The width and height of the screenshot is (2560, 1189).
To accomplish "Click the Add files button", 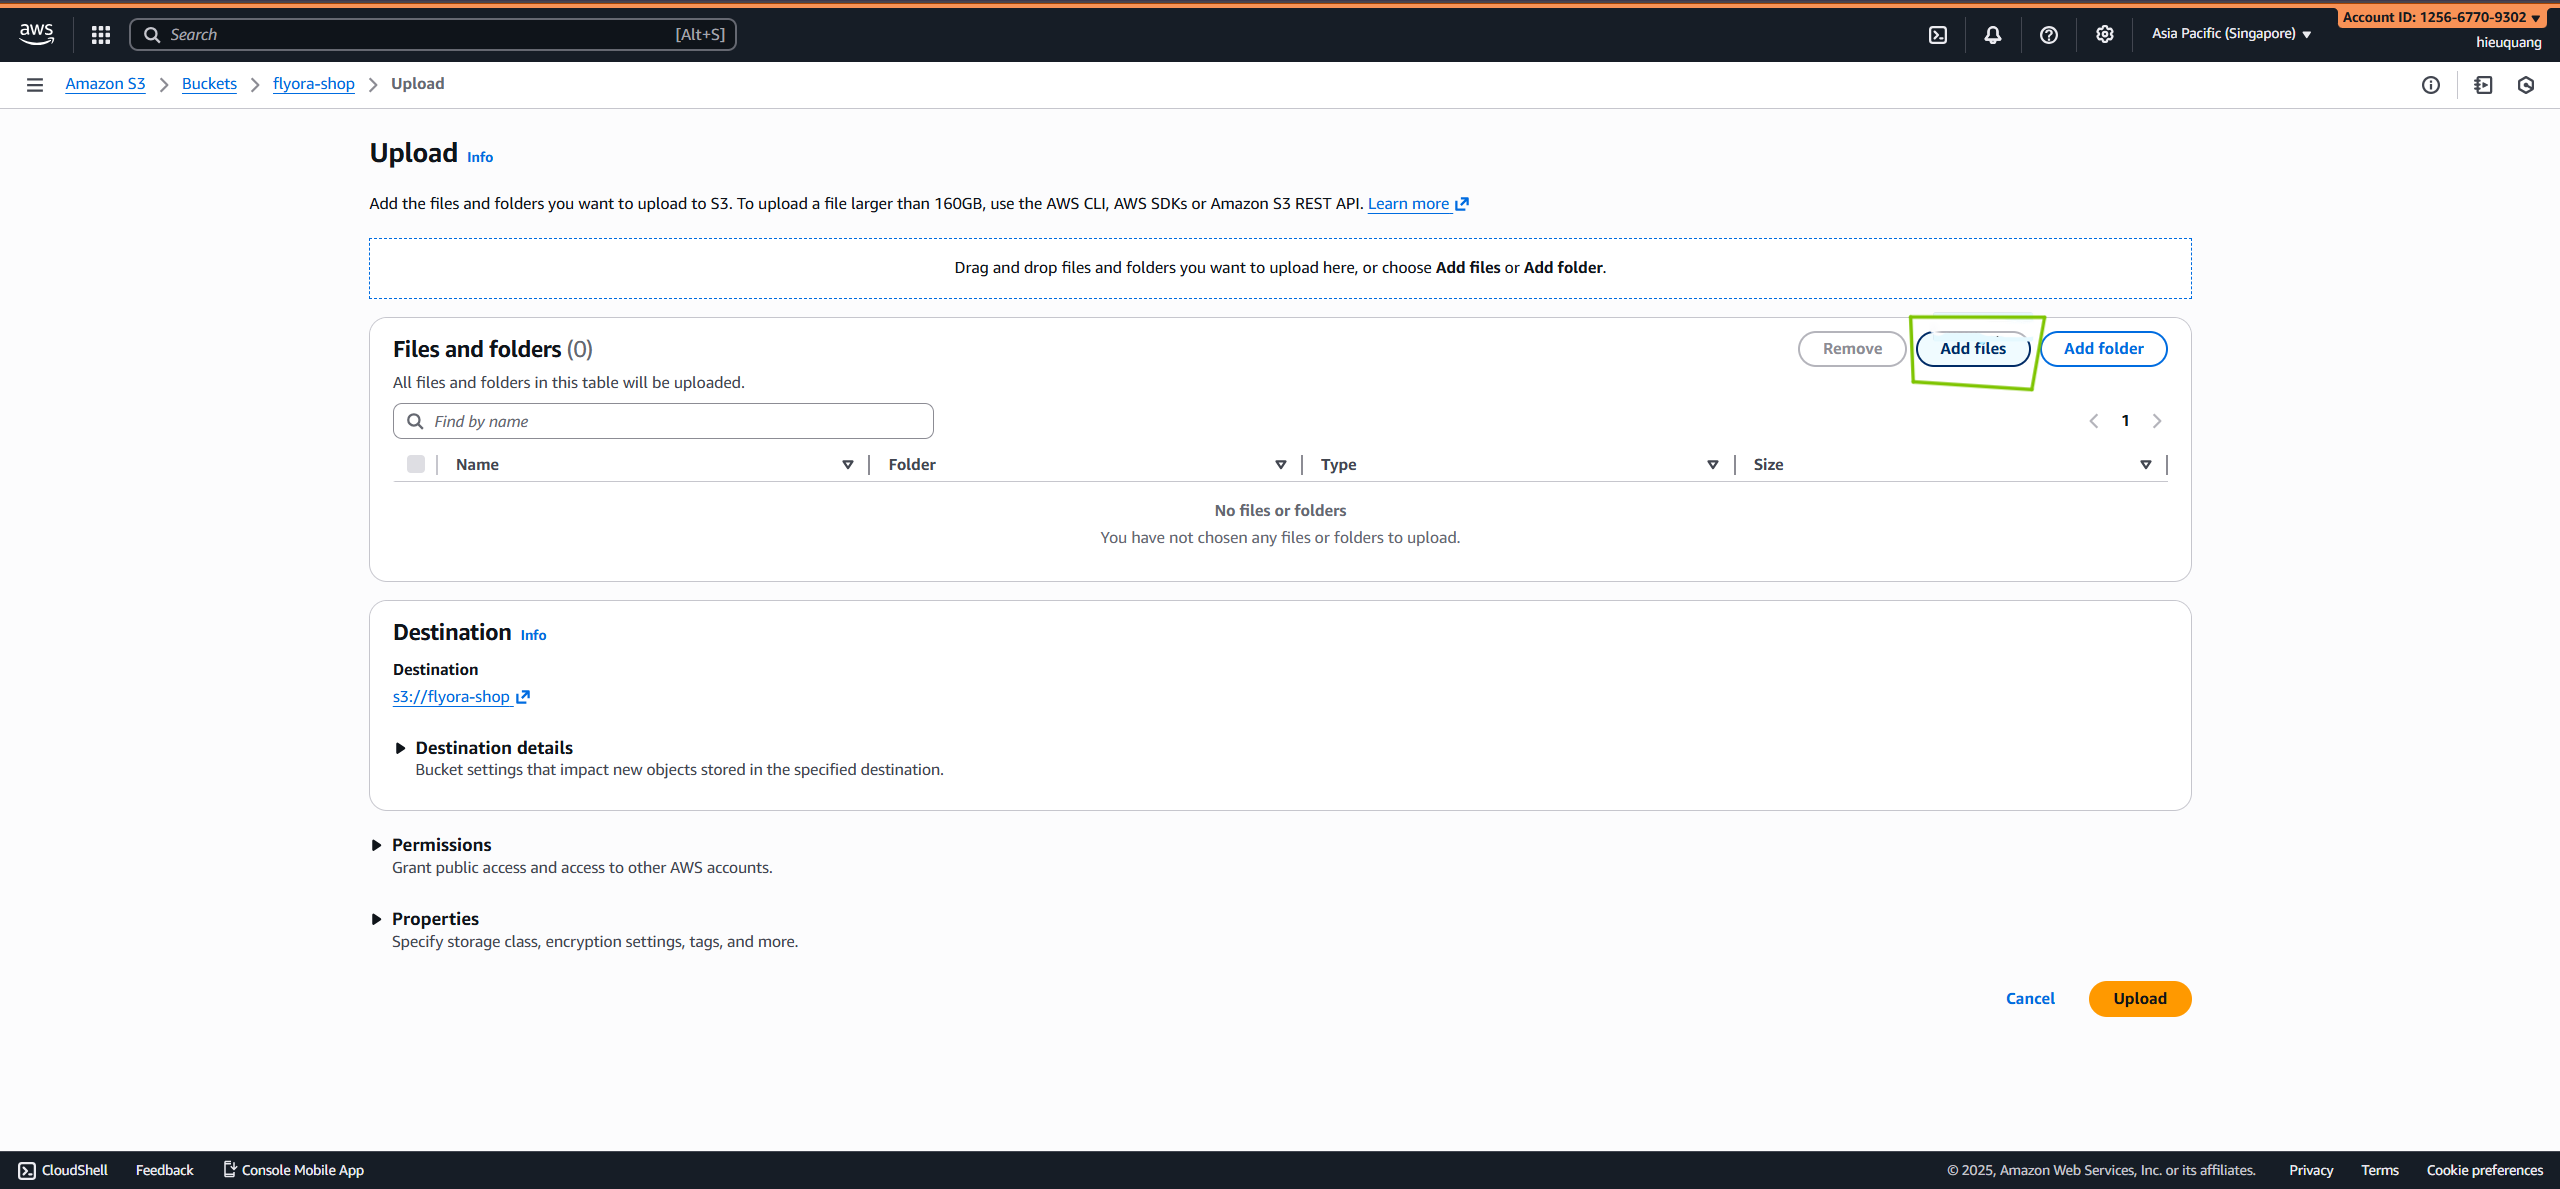I will (x=1972, y=348).
